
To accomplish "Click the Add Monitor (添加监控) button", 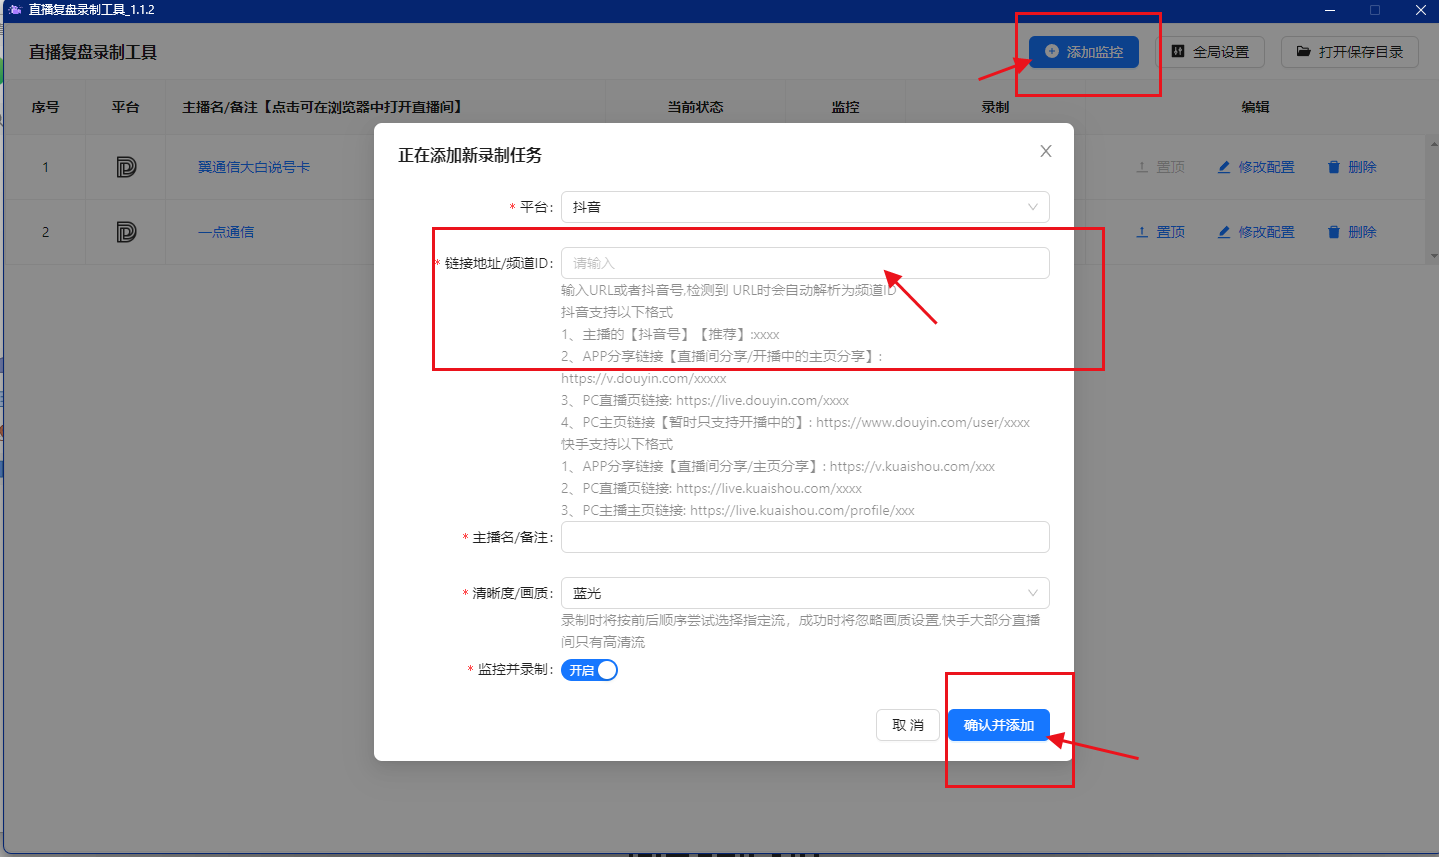I will point(1083,52).
